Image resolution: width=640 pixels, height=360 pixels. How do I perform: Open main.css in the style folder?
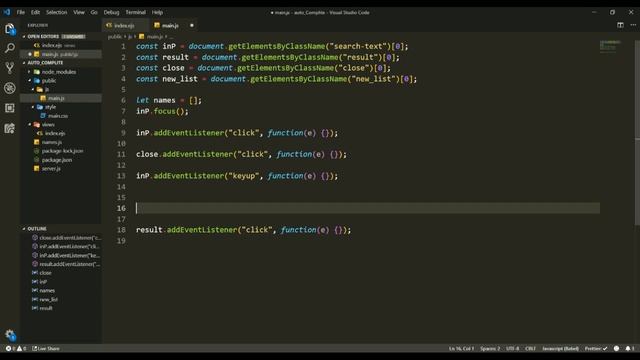click(x=58, y=116)
